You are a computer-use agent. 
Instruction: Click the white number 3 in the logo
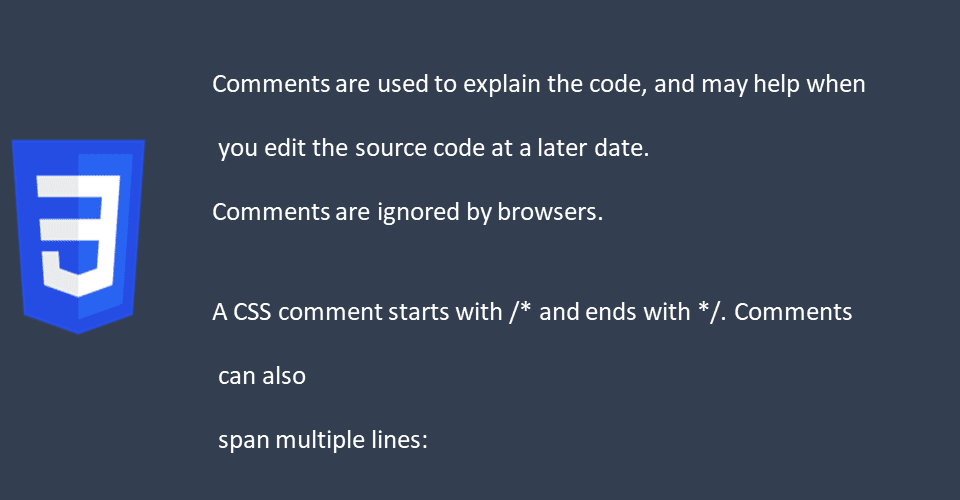coord(78,236)
